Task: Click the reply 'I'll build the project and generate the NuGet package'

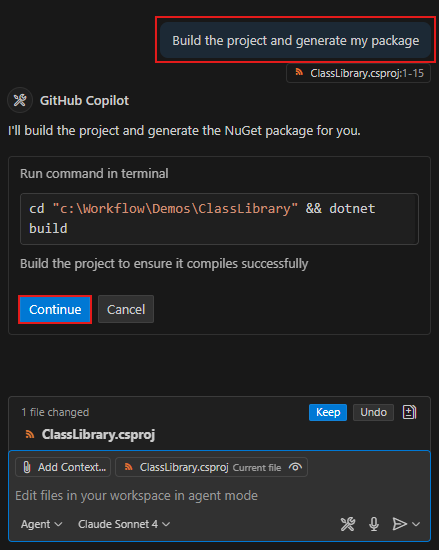Action: click(x=184, y=130)
